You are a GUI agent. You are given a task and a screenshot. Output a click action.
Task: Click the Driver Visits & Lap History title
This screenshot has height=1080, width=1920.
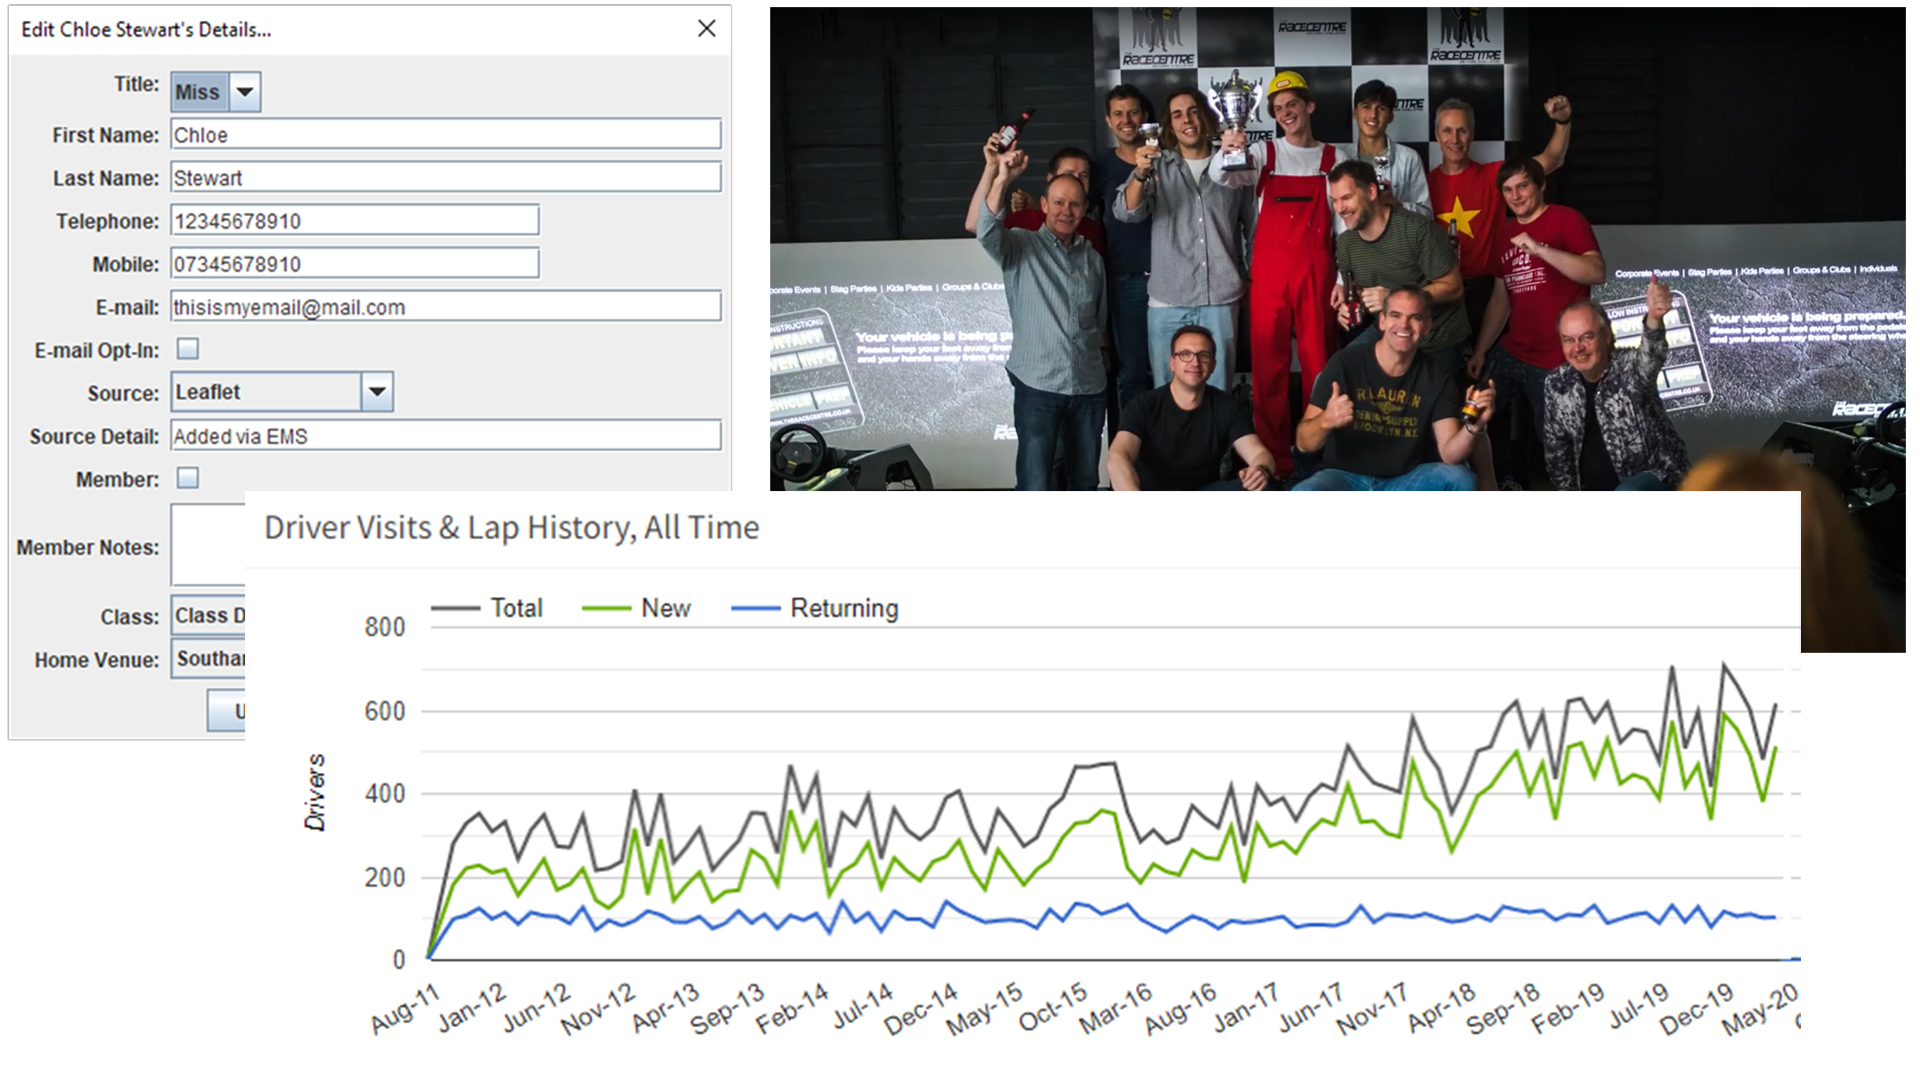pos(511,528)
